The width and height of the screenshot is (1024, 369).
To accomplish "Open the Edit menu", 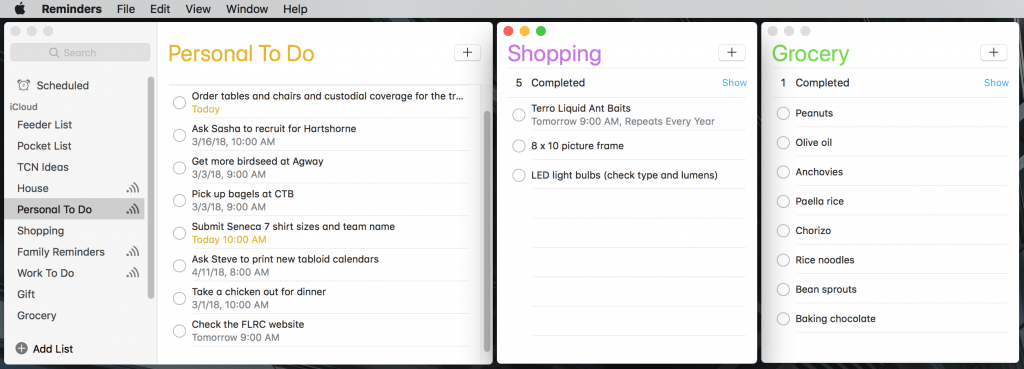I will [x=160, y=9].
